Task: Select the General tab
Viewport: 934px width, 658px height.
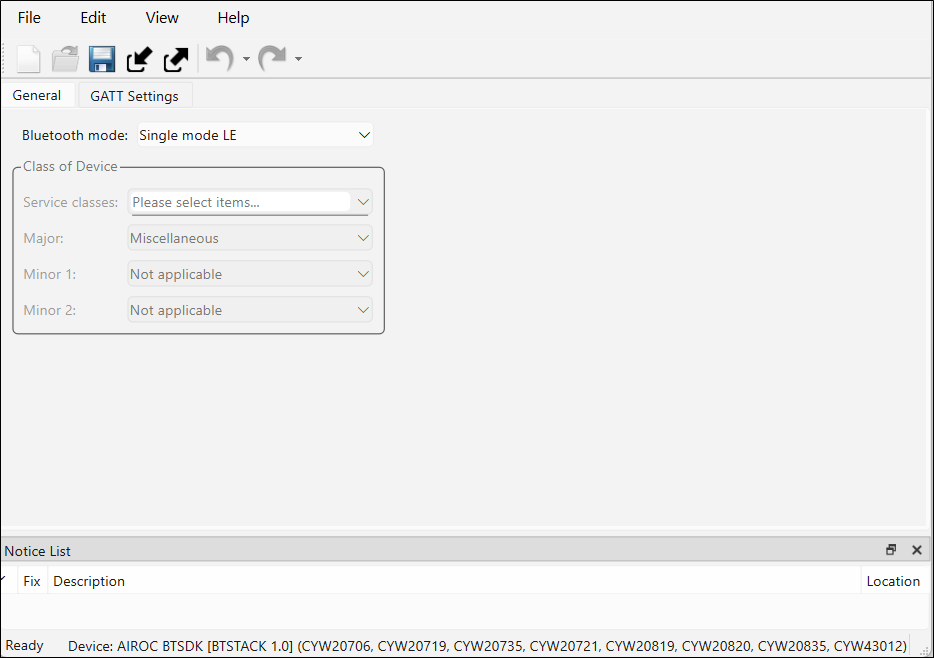Action: (x=37, y=95)
